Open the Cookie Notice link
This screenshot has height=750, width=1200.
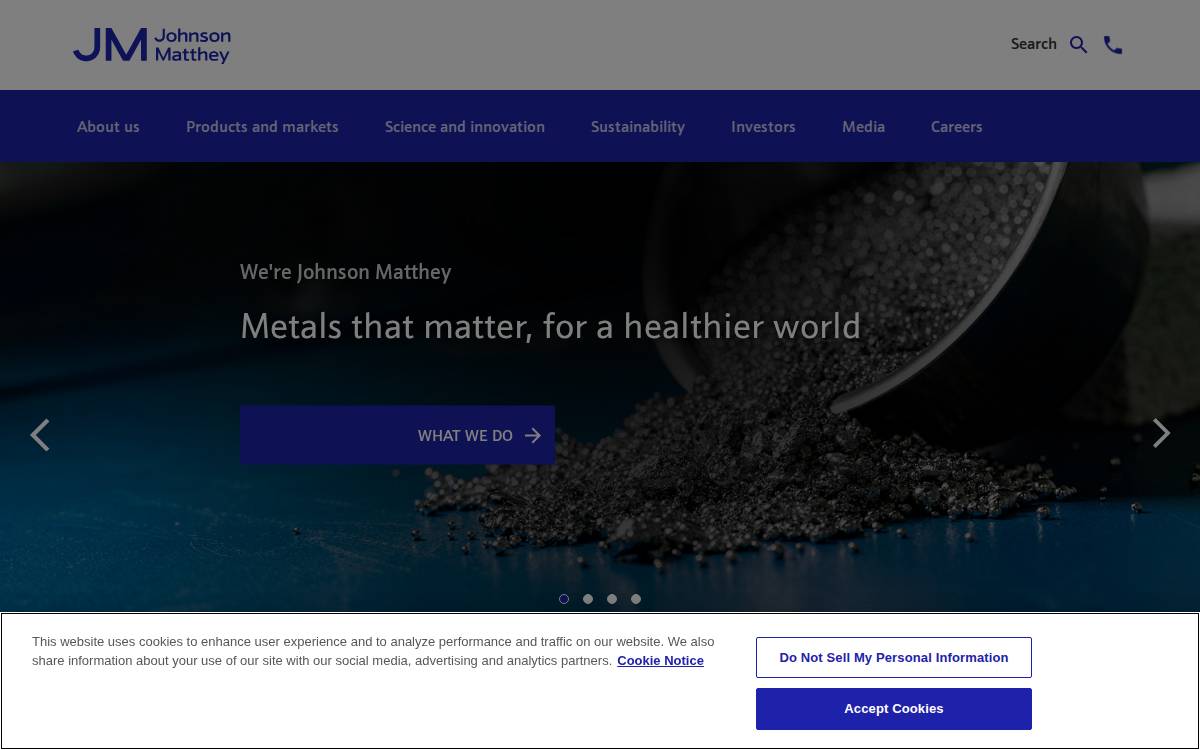coord(660,661)
